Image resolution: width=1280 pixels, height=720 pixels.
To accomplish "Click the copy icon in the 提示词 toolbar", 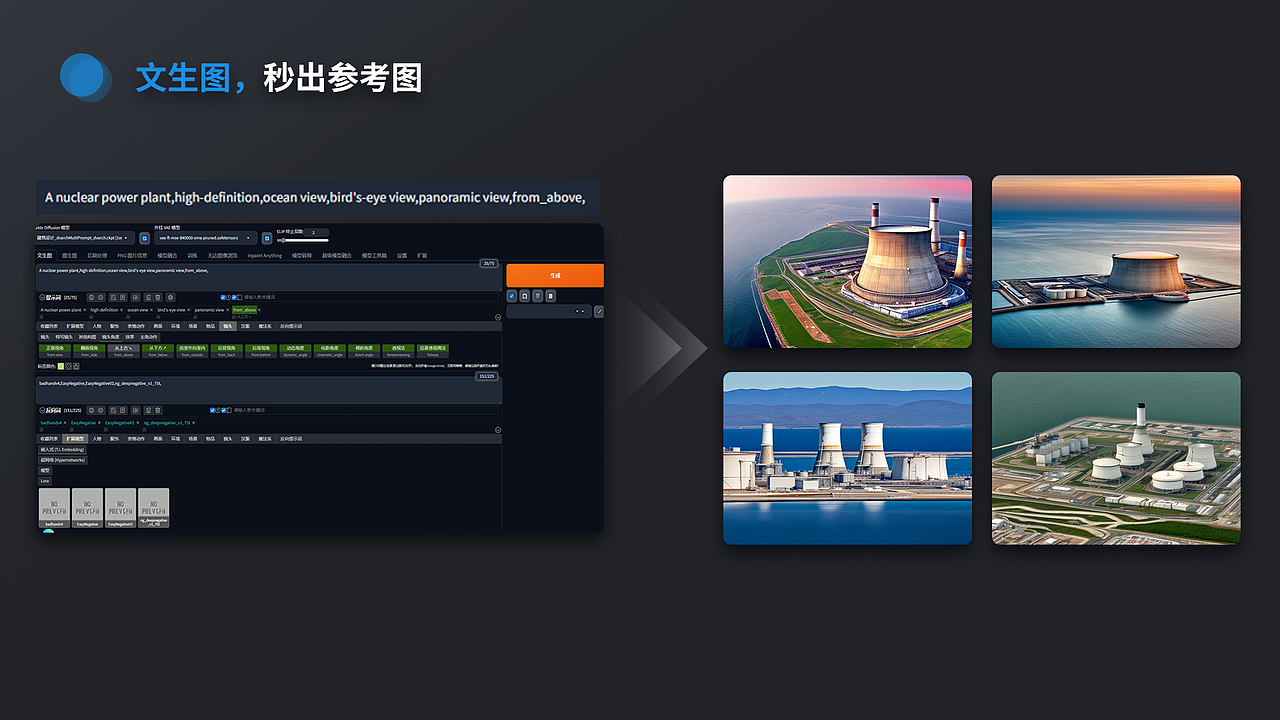I will point(114,297).
